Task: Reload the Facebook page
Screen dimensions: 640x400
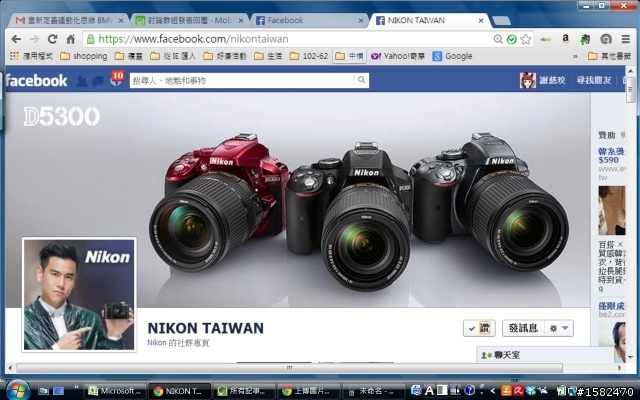Action: [52, 39]
